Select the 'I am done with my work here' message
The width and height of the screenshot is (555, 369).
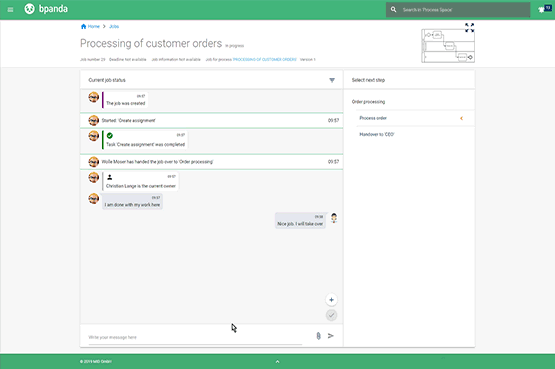click(x=132, y=202)
